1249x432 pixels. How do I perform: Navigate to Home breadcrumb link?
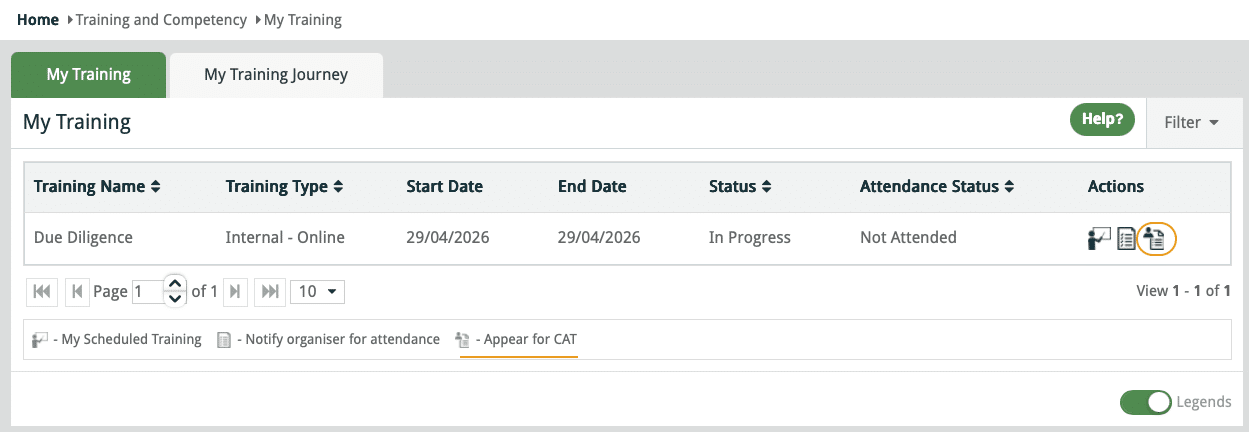point(38,19)
